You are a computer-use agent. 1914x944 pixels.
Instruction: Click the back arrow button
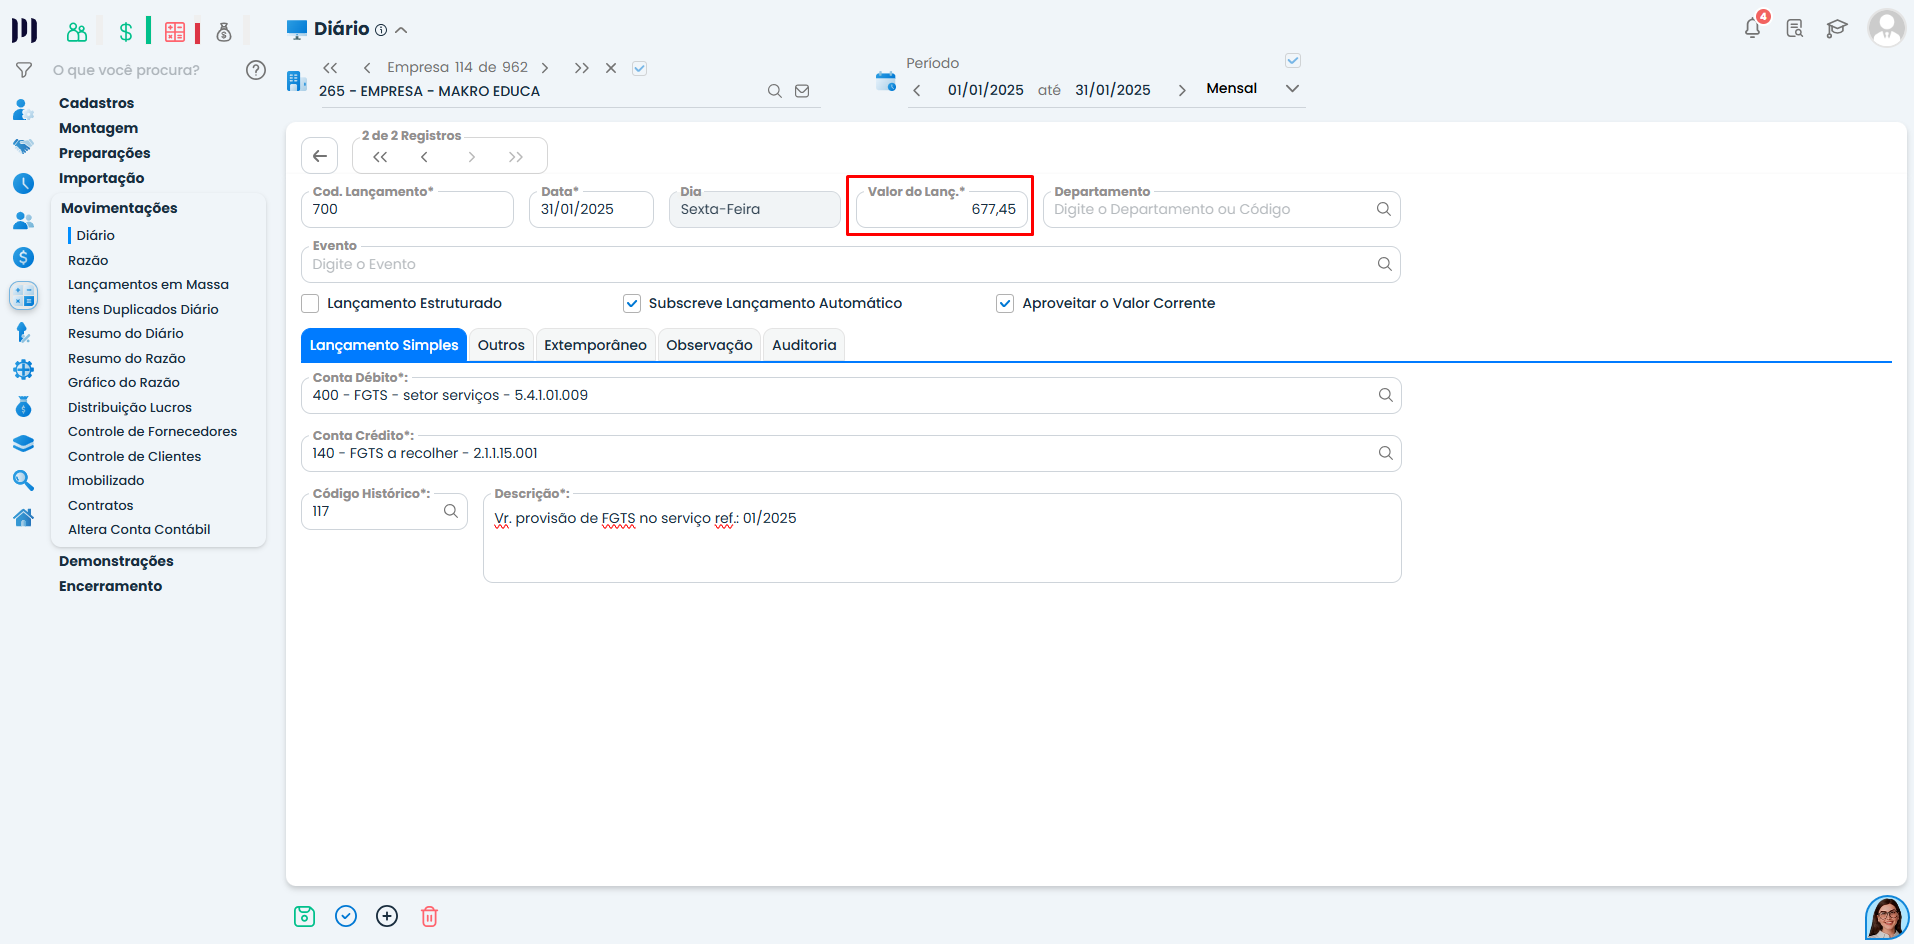[x=320, y=156]
